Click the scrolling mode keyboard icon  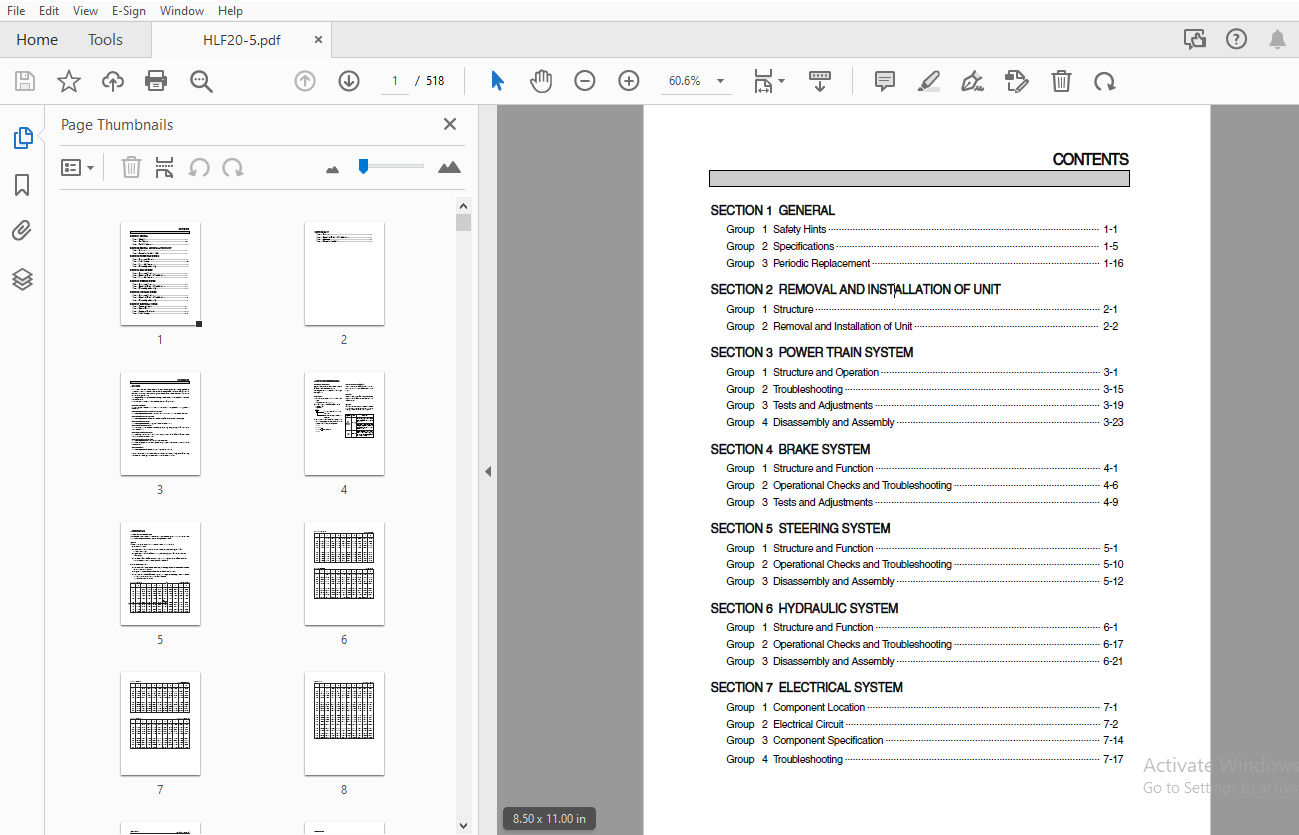click(820, 81)
